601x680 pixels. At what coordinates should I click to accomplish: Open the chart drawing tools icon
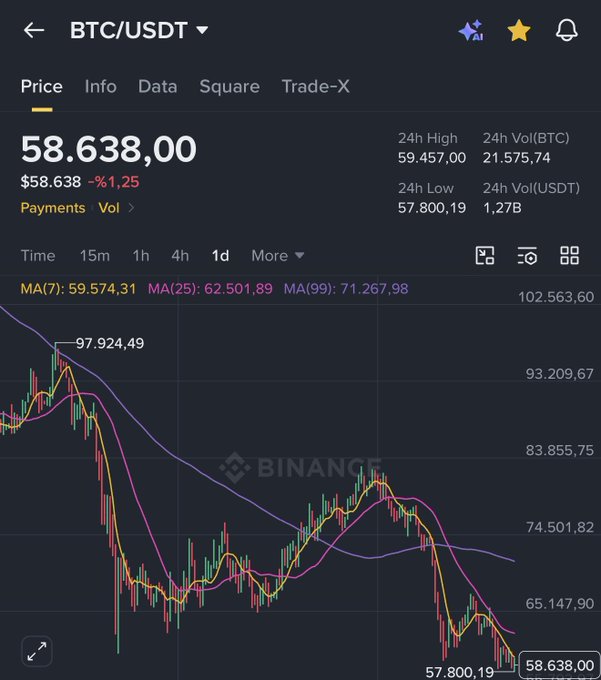tap(485, 255)
